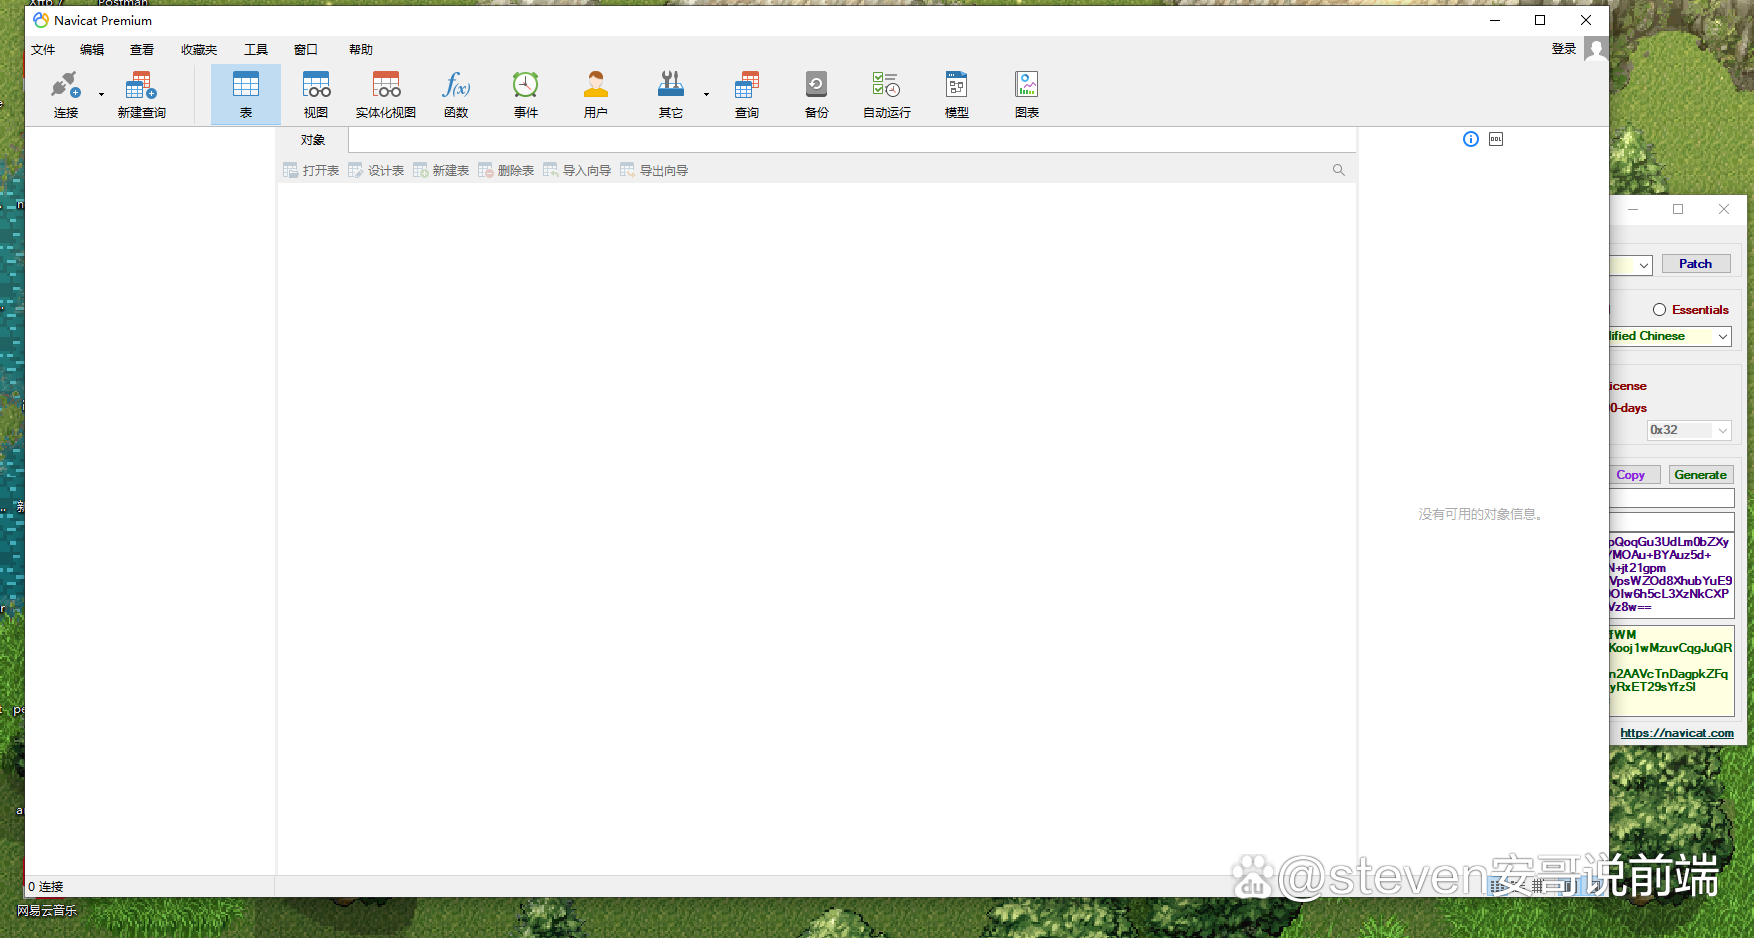This screenshot has height=938, width=1754.
Task: Click the Connection (连接) plug icon
Action: 65,86
